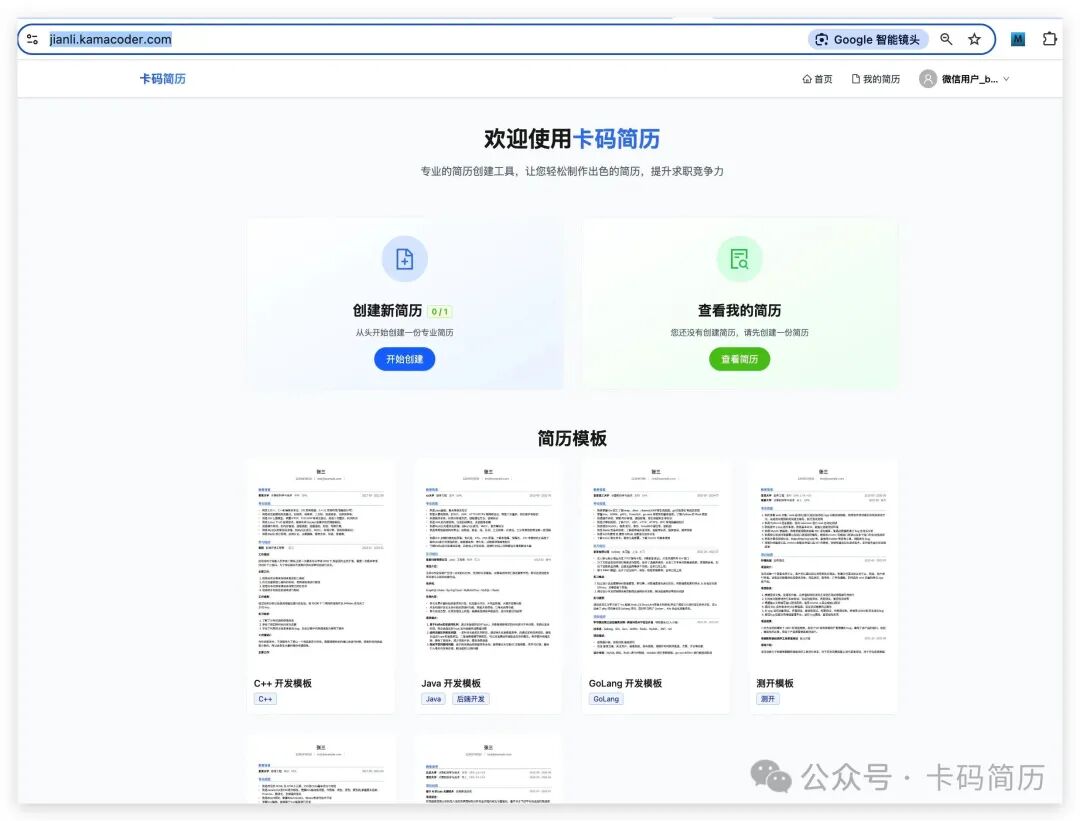Bookmark this page with the star icon
The height and width of the screenshot is (821, 1080).
click(974, 39)
